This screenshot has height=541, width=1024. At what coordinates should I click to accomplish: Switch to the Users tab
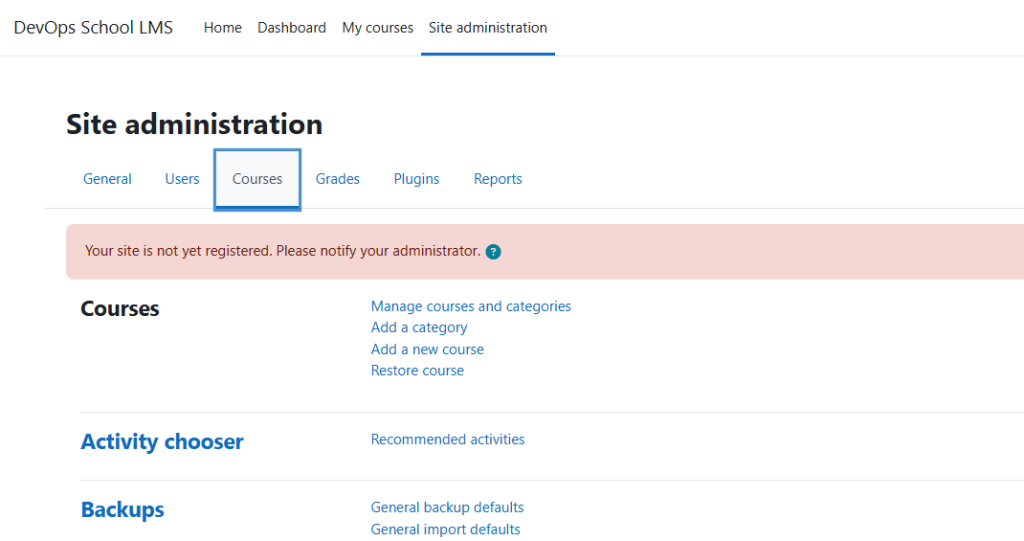(182, 179)
